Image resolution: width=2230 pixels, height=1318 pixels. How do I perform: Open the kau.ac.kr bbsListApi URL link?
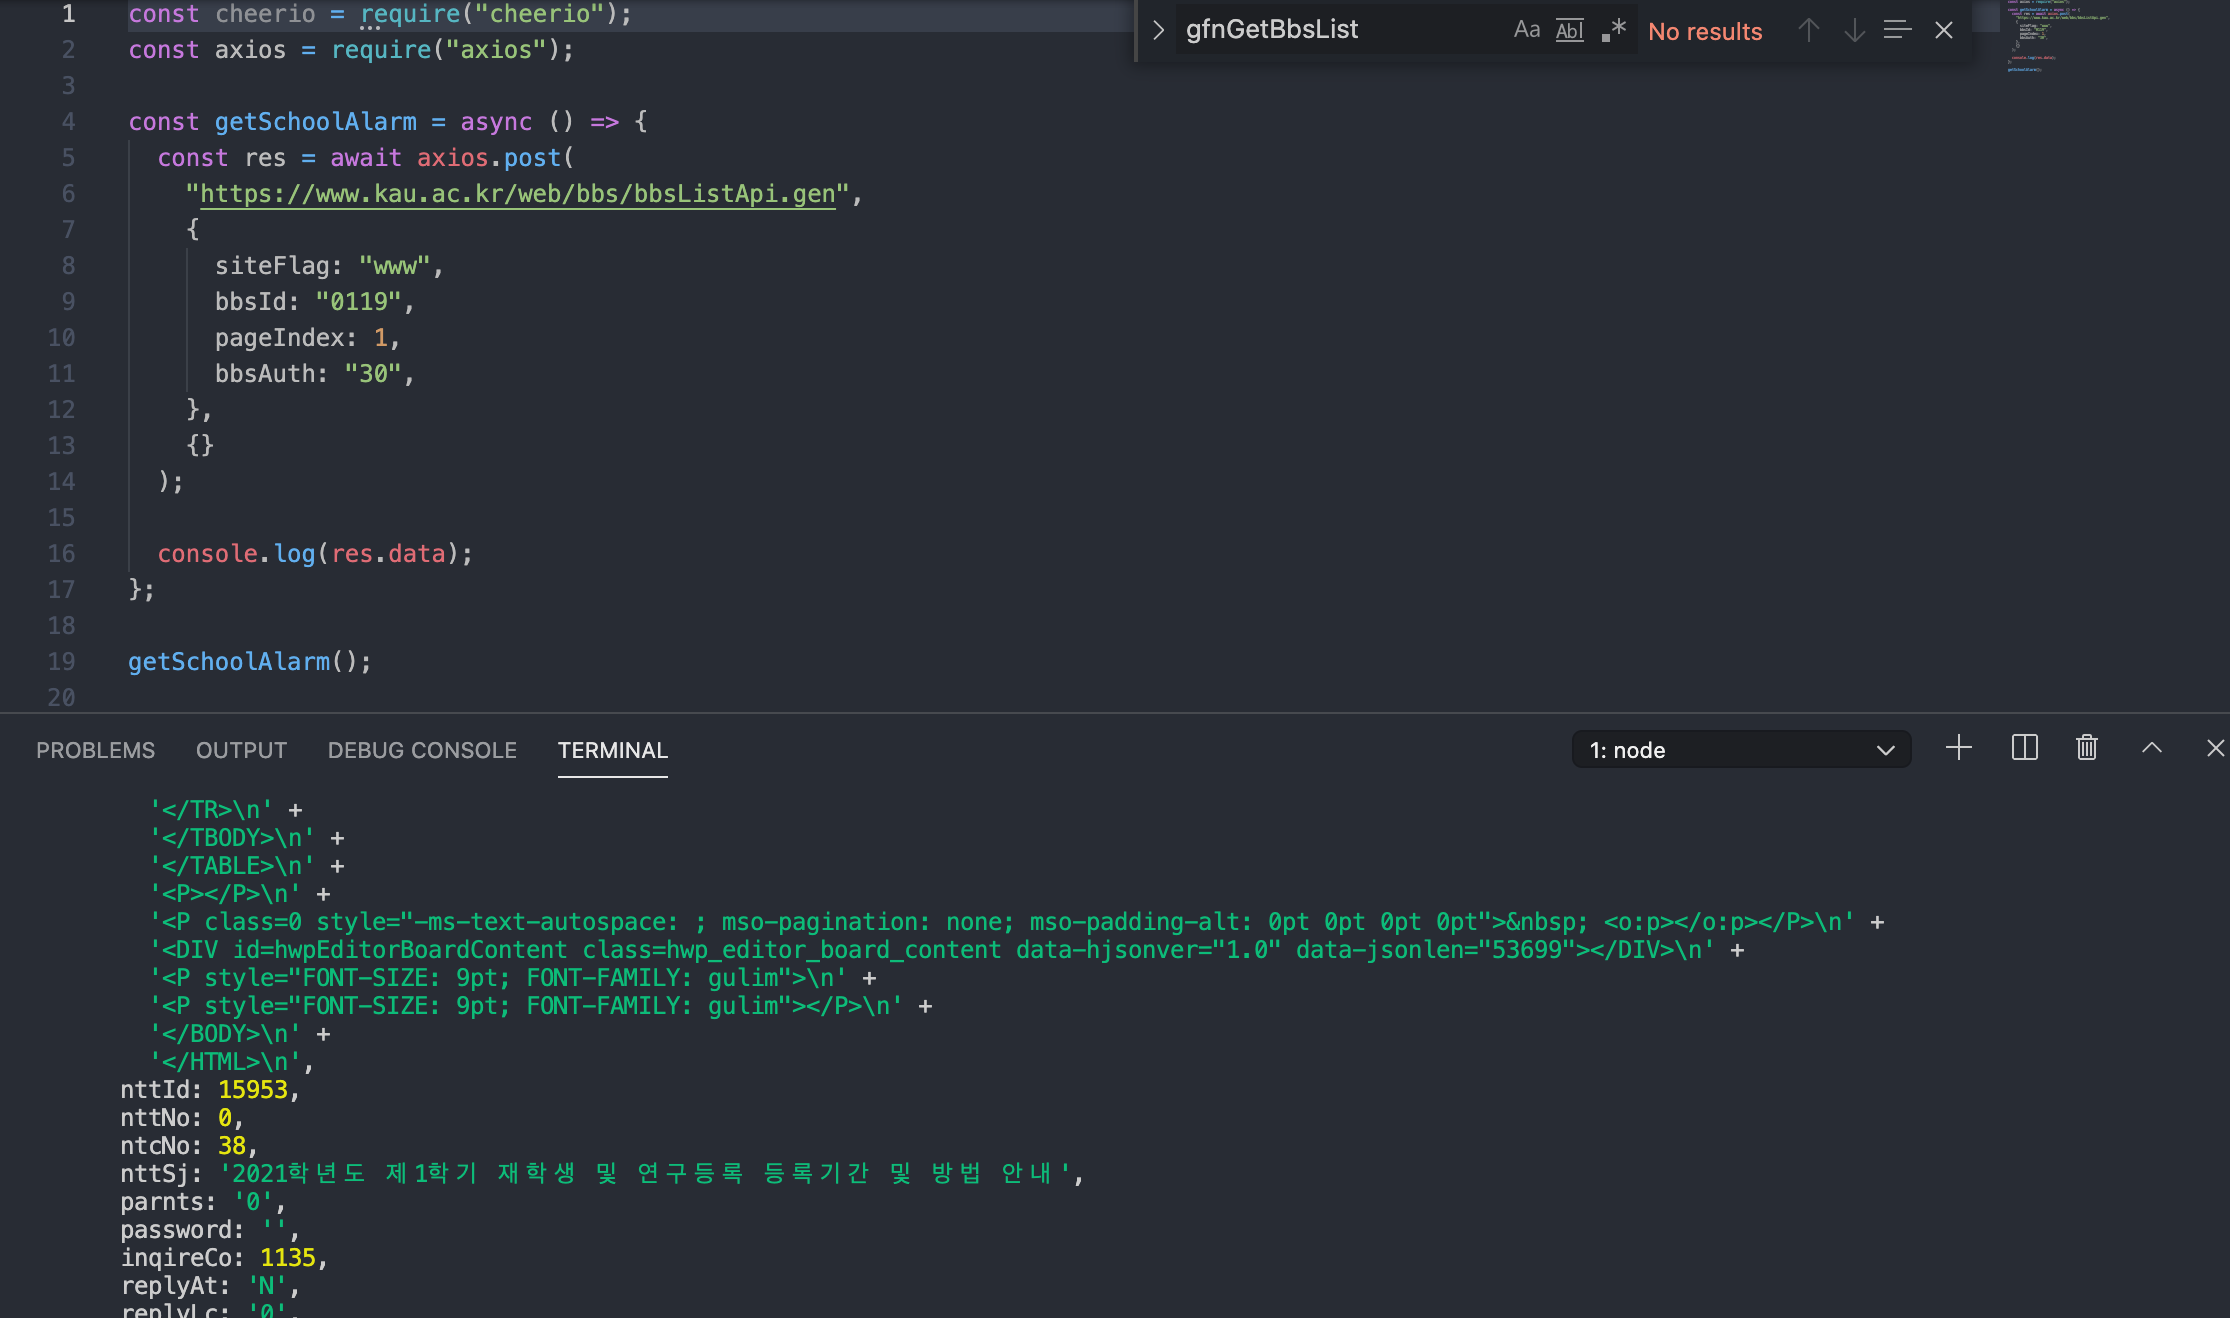[x=517, y=194]
